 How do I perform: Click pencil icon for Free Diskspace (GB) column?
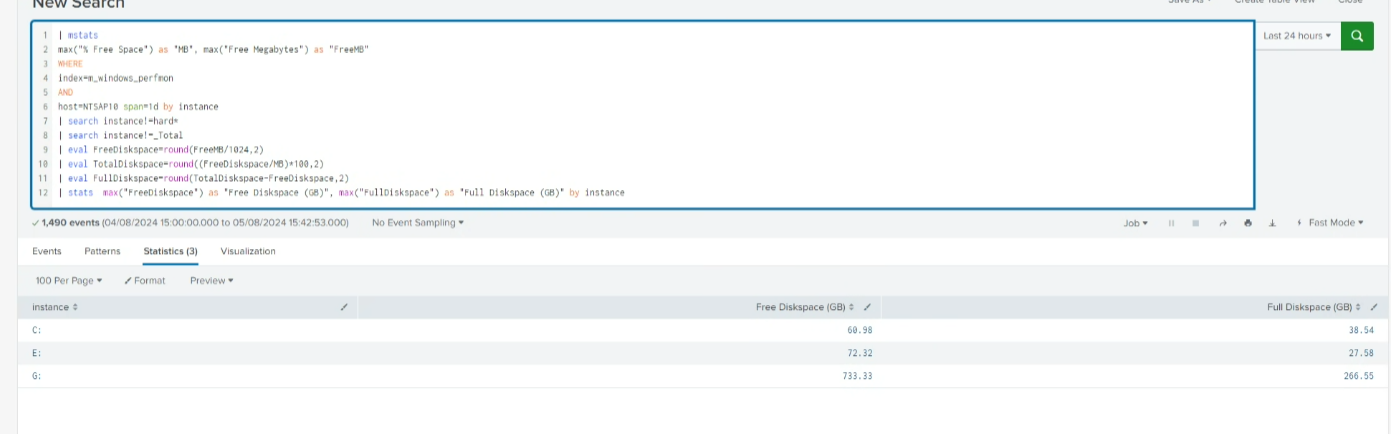coord(867,307)
